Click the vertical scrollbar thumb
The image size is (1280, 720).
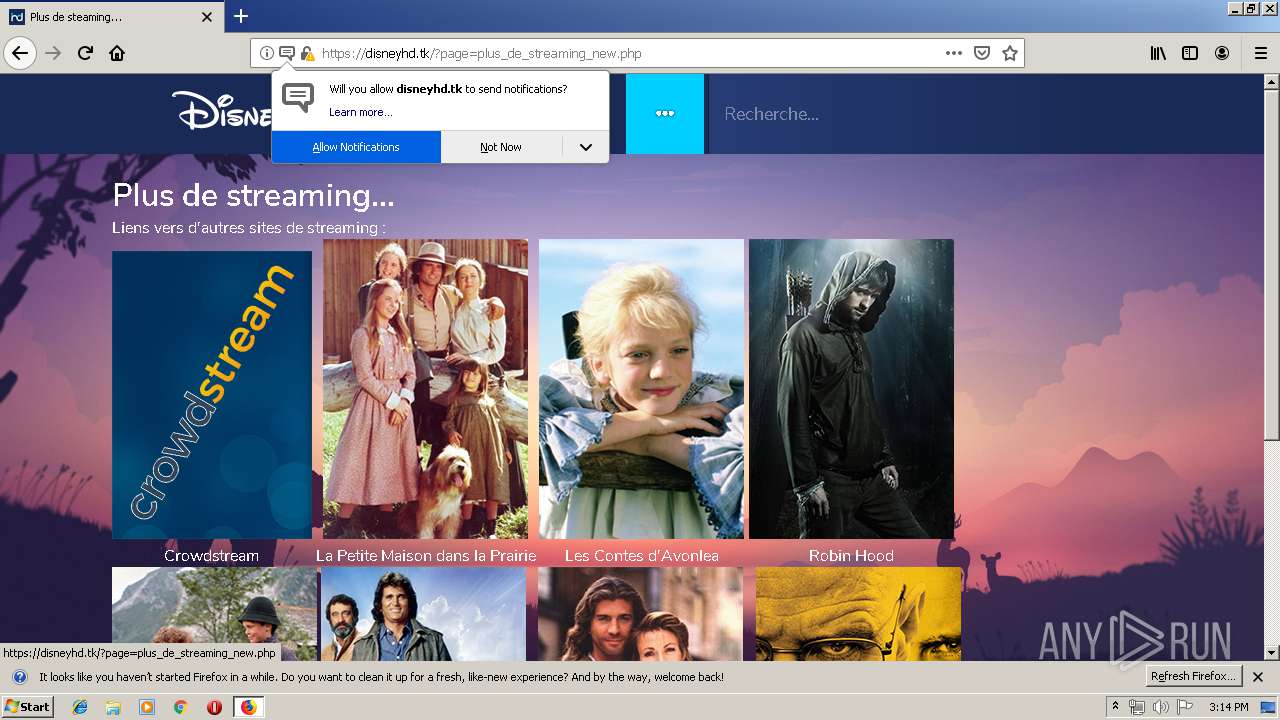point(1272,265)
